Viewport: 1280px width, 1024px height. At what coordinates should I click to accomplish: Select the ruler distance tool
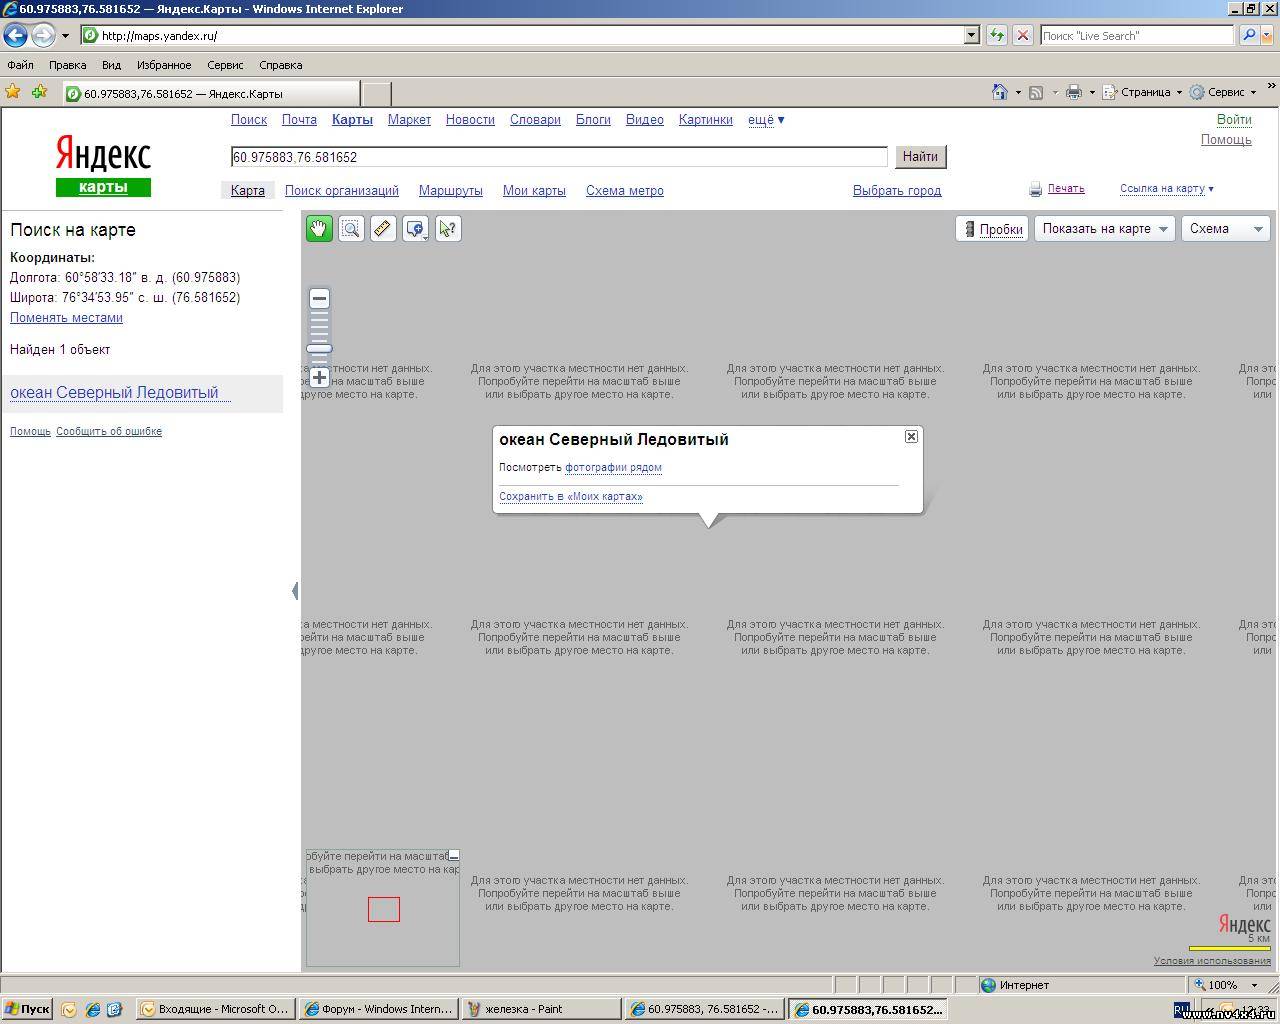click(x=383, y=229)
